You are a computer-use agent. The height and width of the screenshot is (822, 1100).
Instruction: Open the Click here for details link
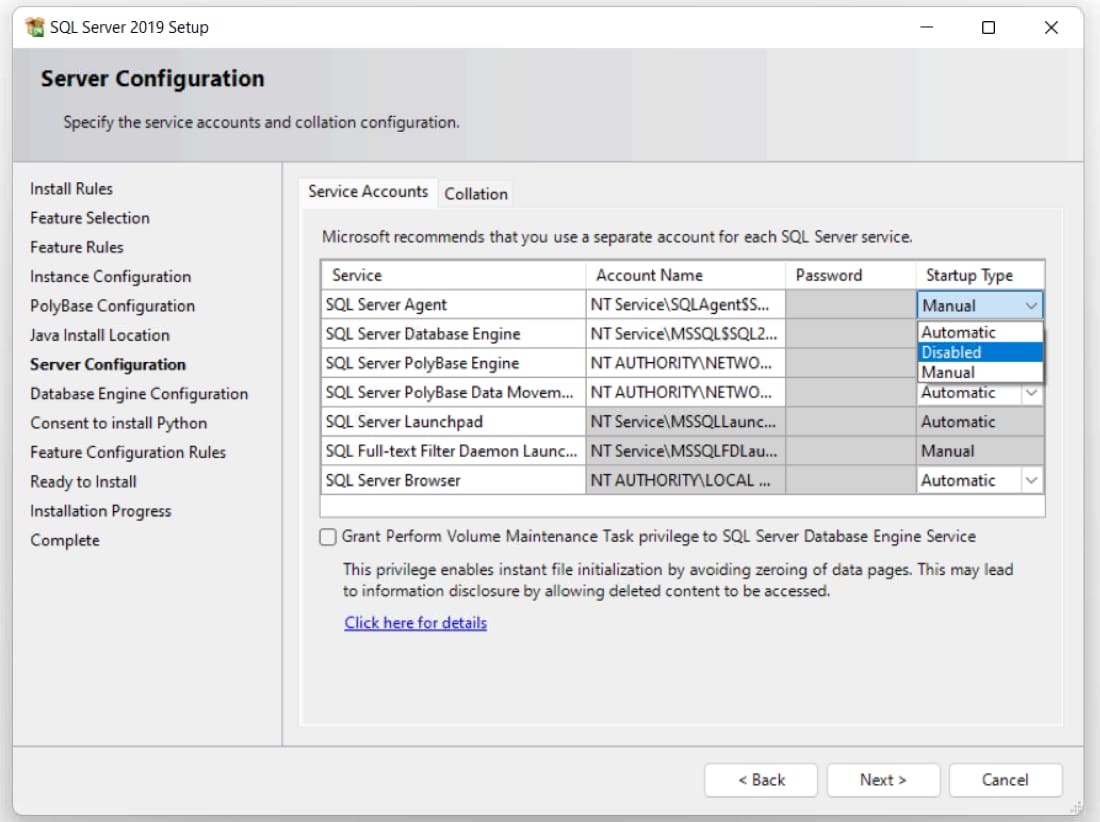click(415, 623)
